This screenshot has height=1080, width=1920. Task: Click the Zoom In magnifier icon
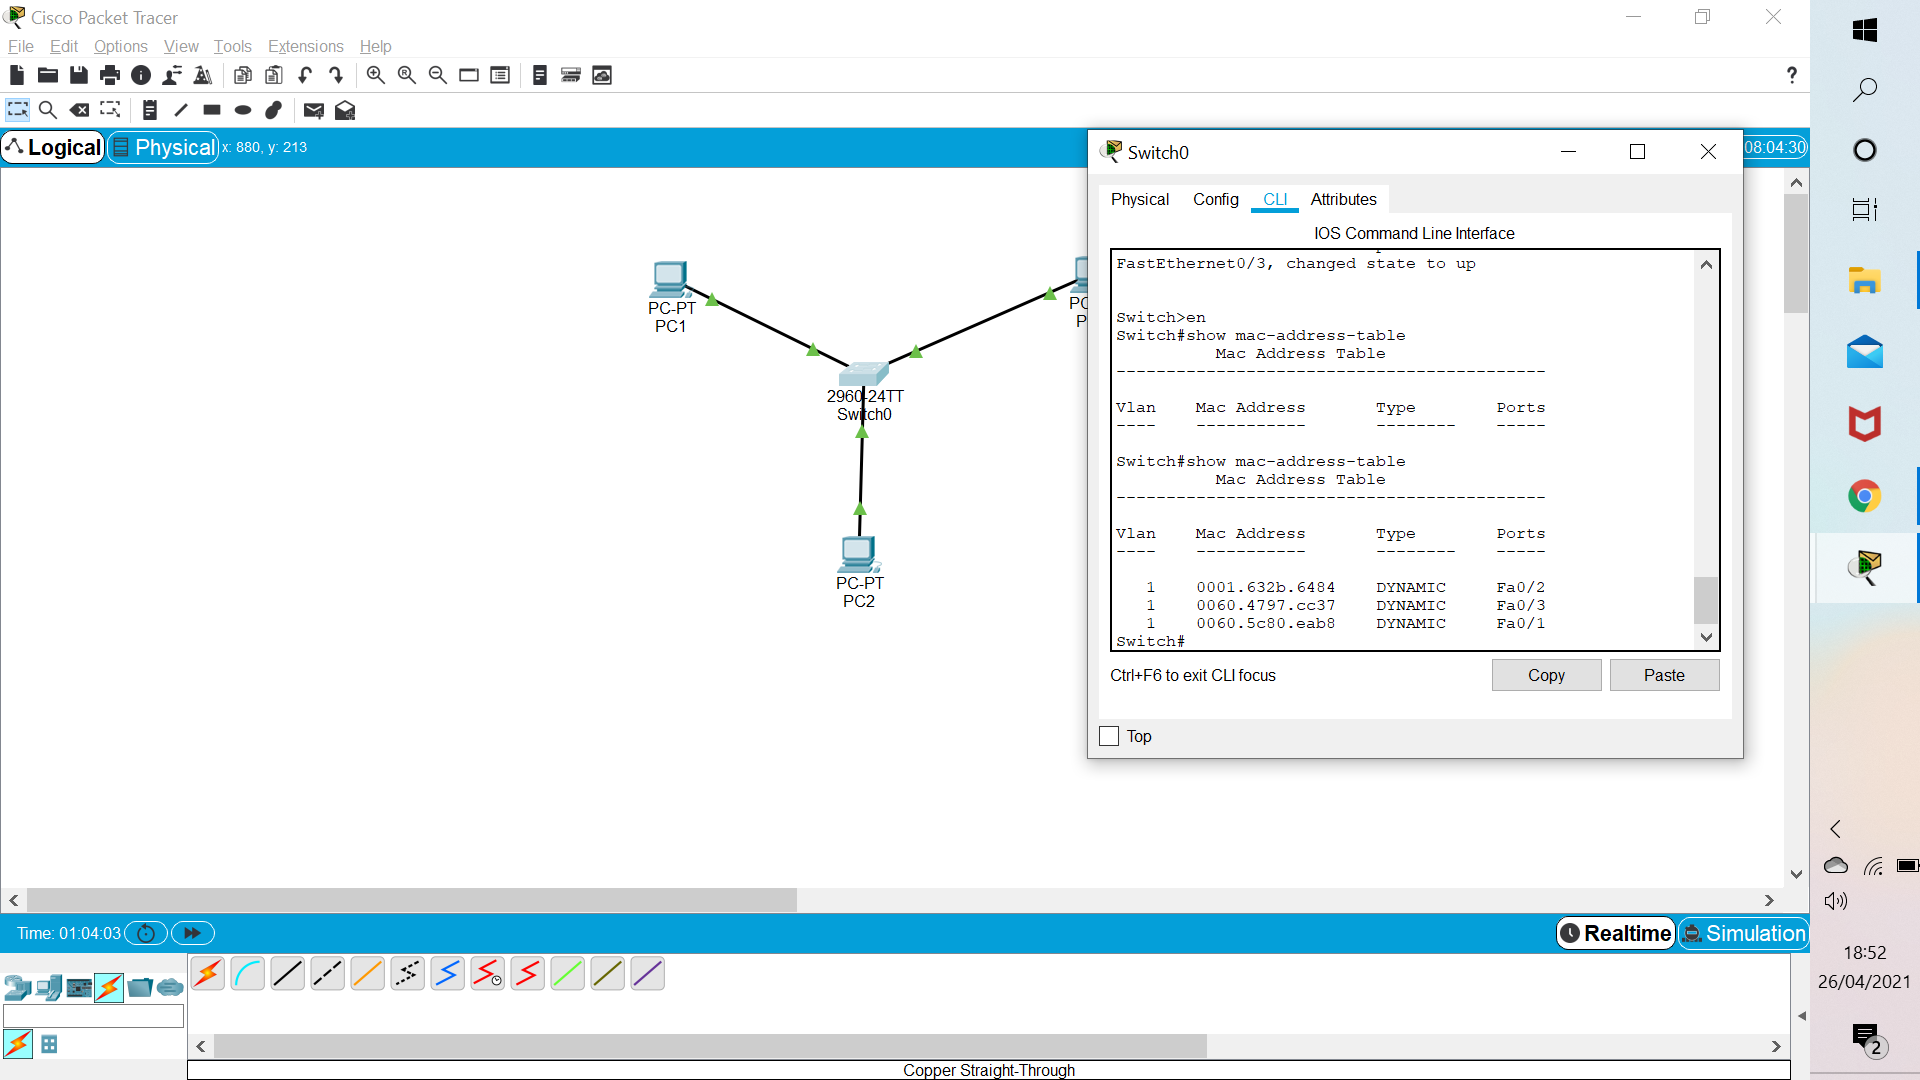click(375, 75)
